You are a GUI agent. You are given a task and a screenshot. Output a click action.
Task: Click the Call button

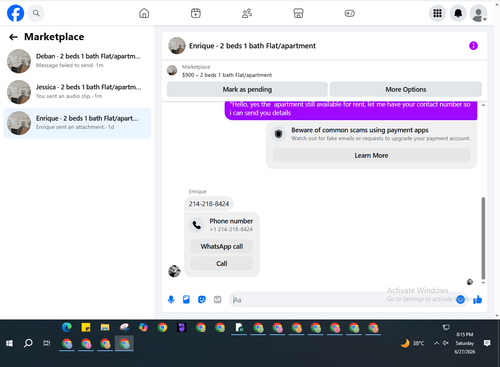tap(222, 263)
